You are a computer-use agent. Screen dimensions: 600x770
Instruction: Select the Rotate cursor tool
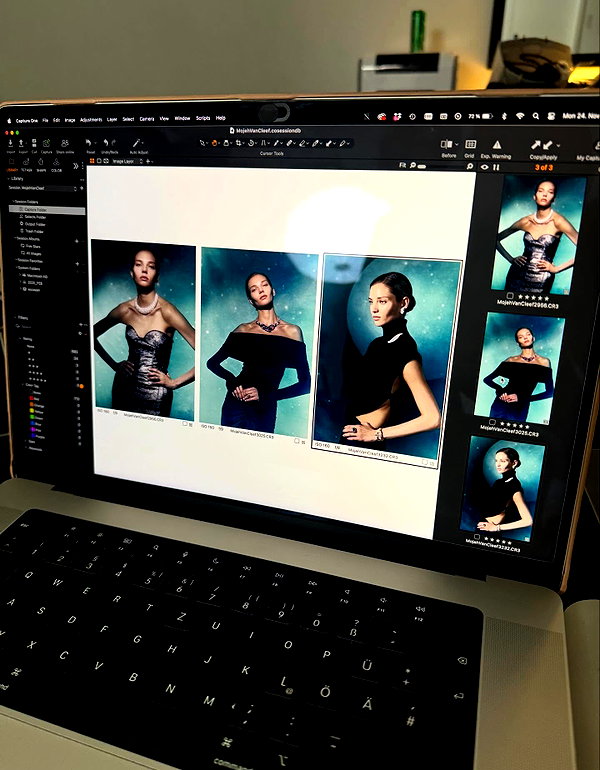pyautogui.click(x=251, y=143)
